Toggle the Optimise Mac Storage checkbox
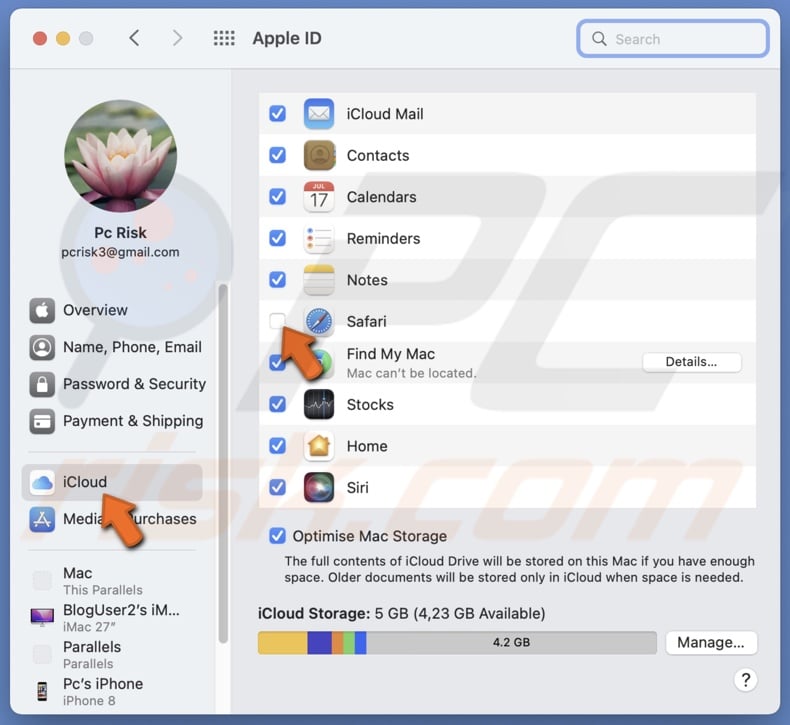 coord(277,536)
